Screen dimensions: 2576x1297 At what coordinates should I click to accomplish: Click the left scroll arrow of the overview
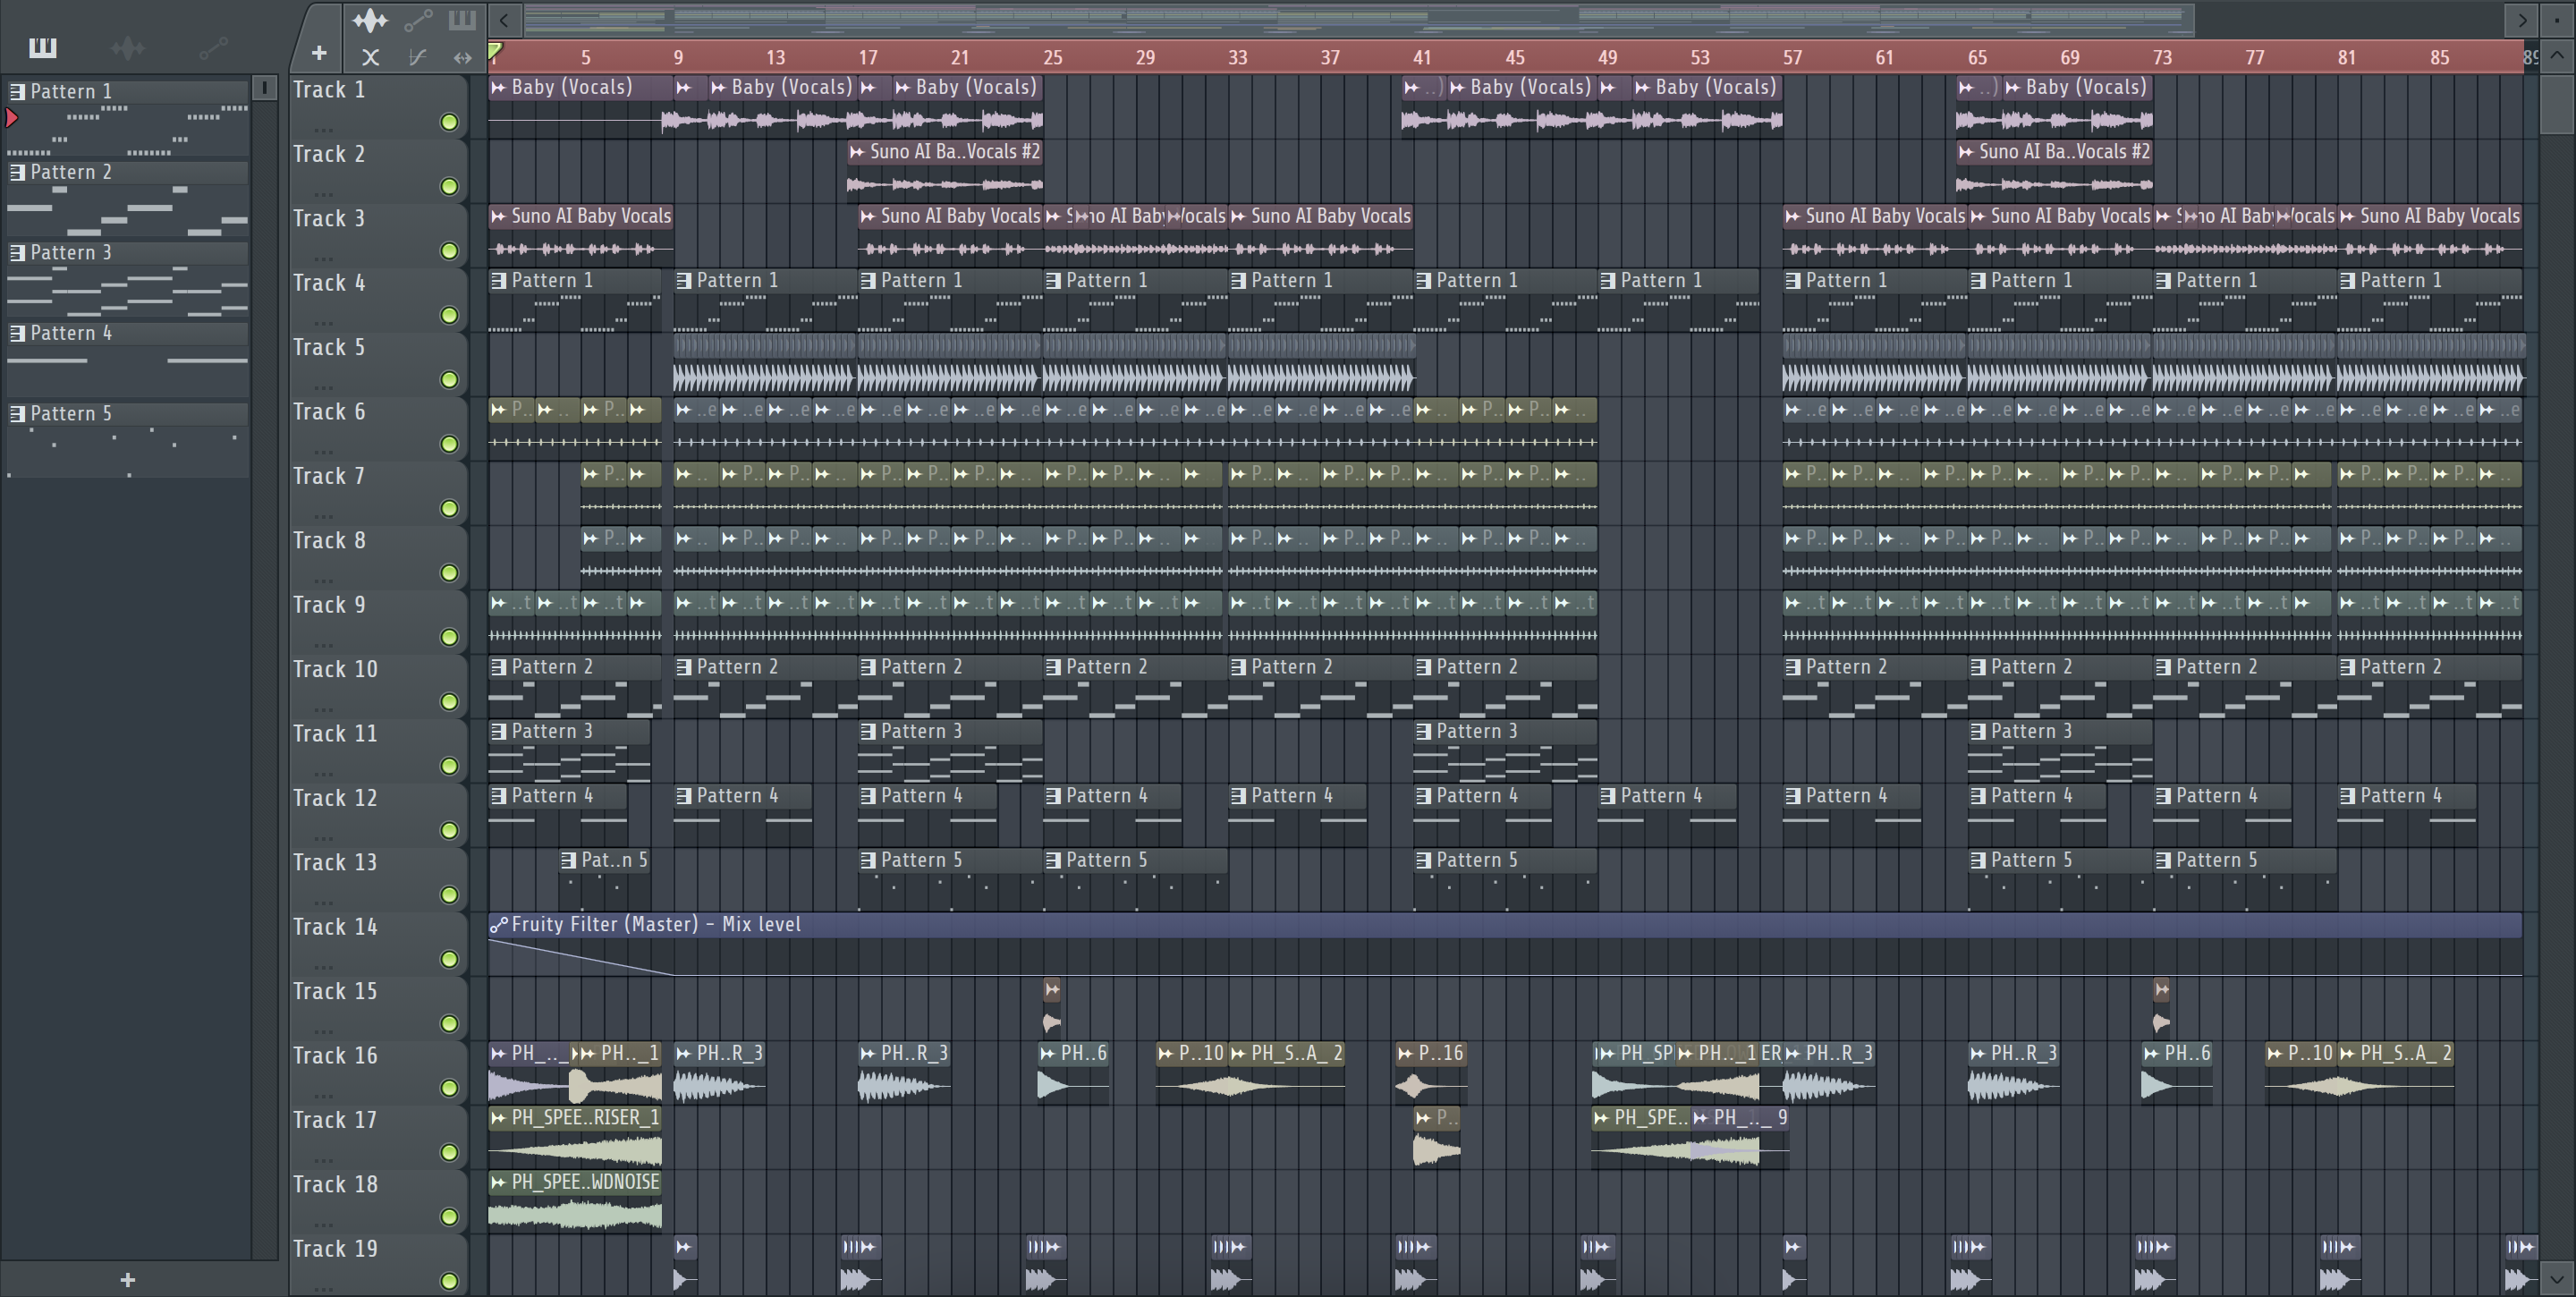(504, 19)
